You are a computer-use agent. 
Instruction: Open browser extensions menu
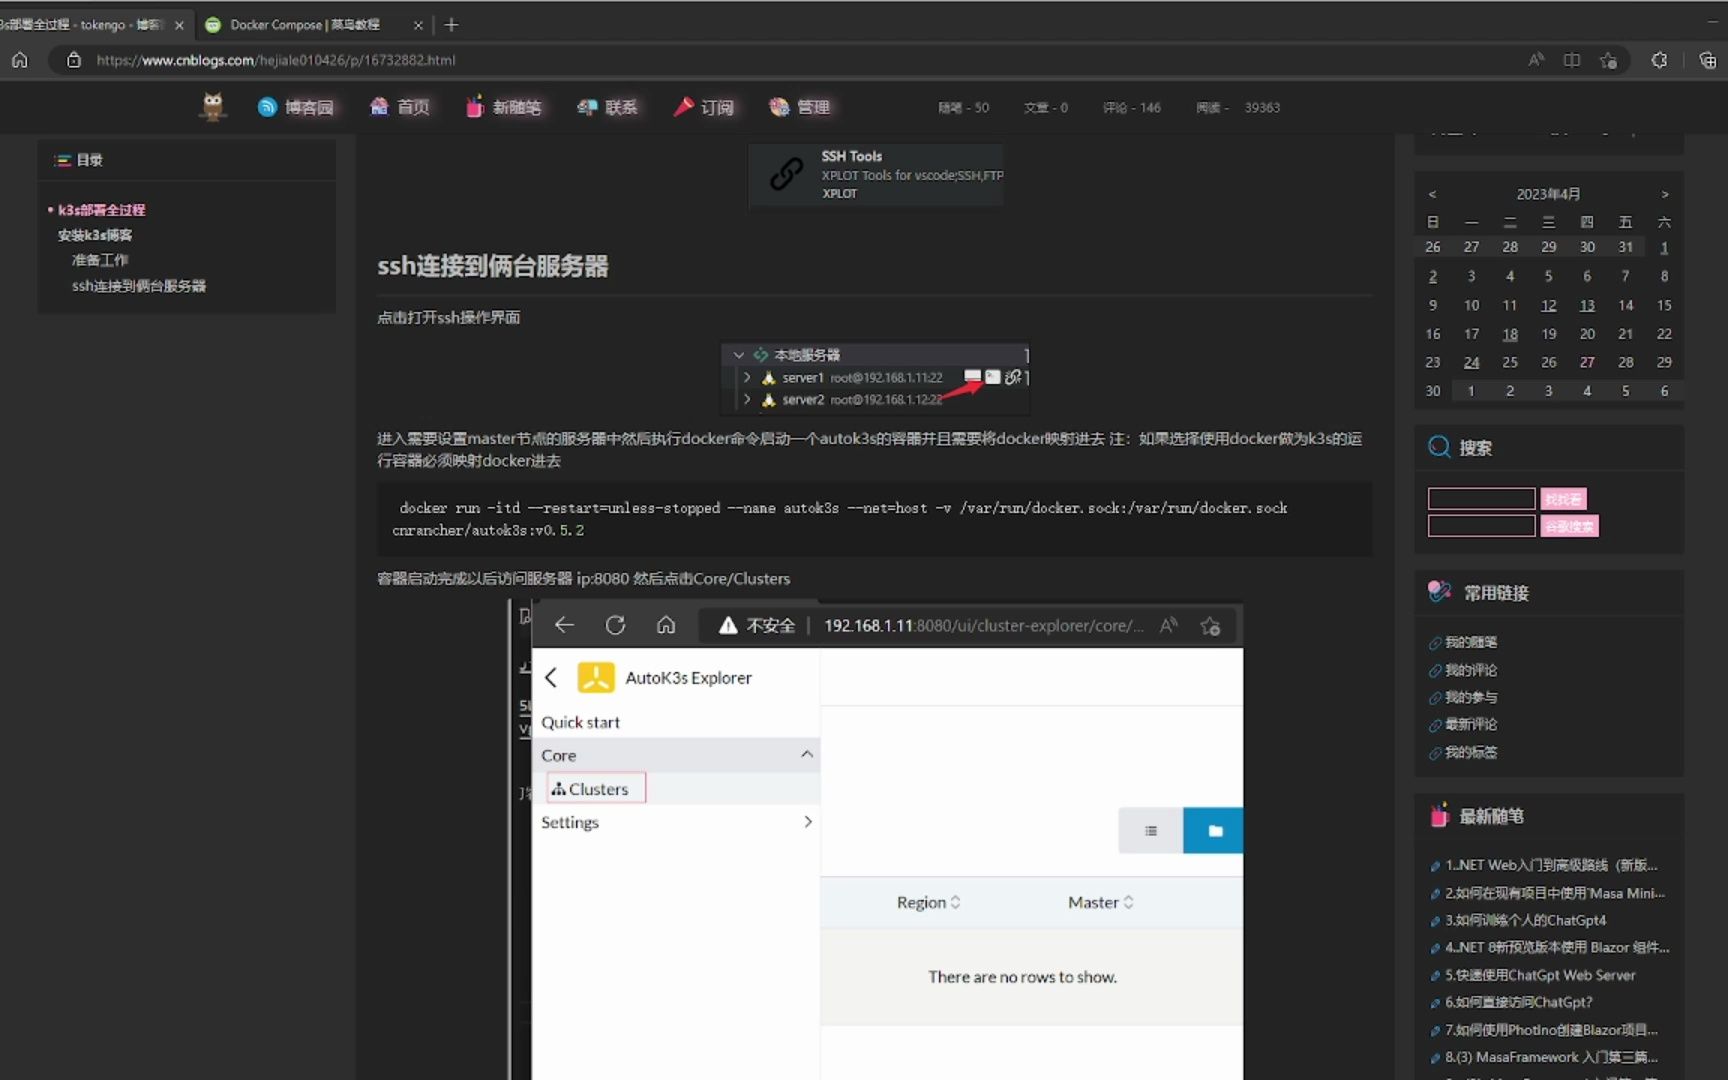[1659, 60]
